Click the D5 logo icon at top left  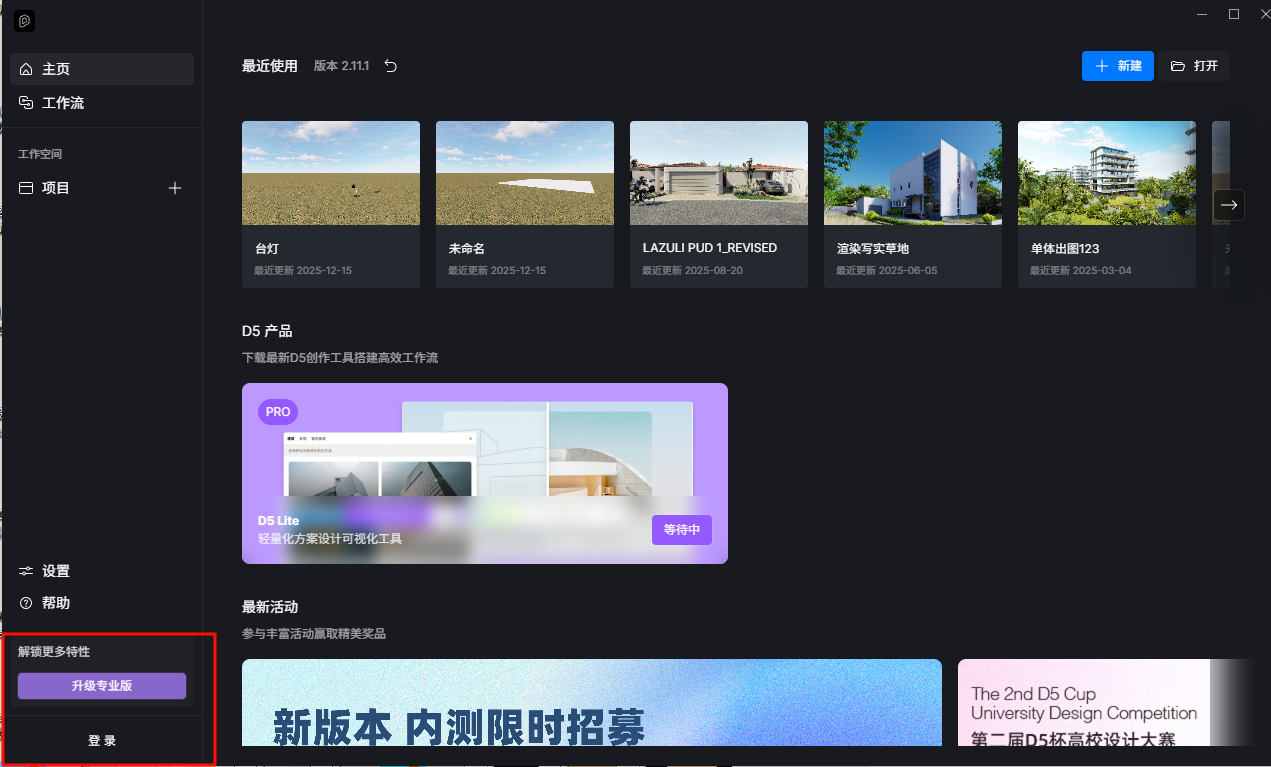coord(25,20)
